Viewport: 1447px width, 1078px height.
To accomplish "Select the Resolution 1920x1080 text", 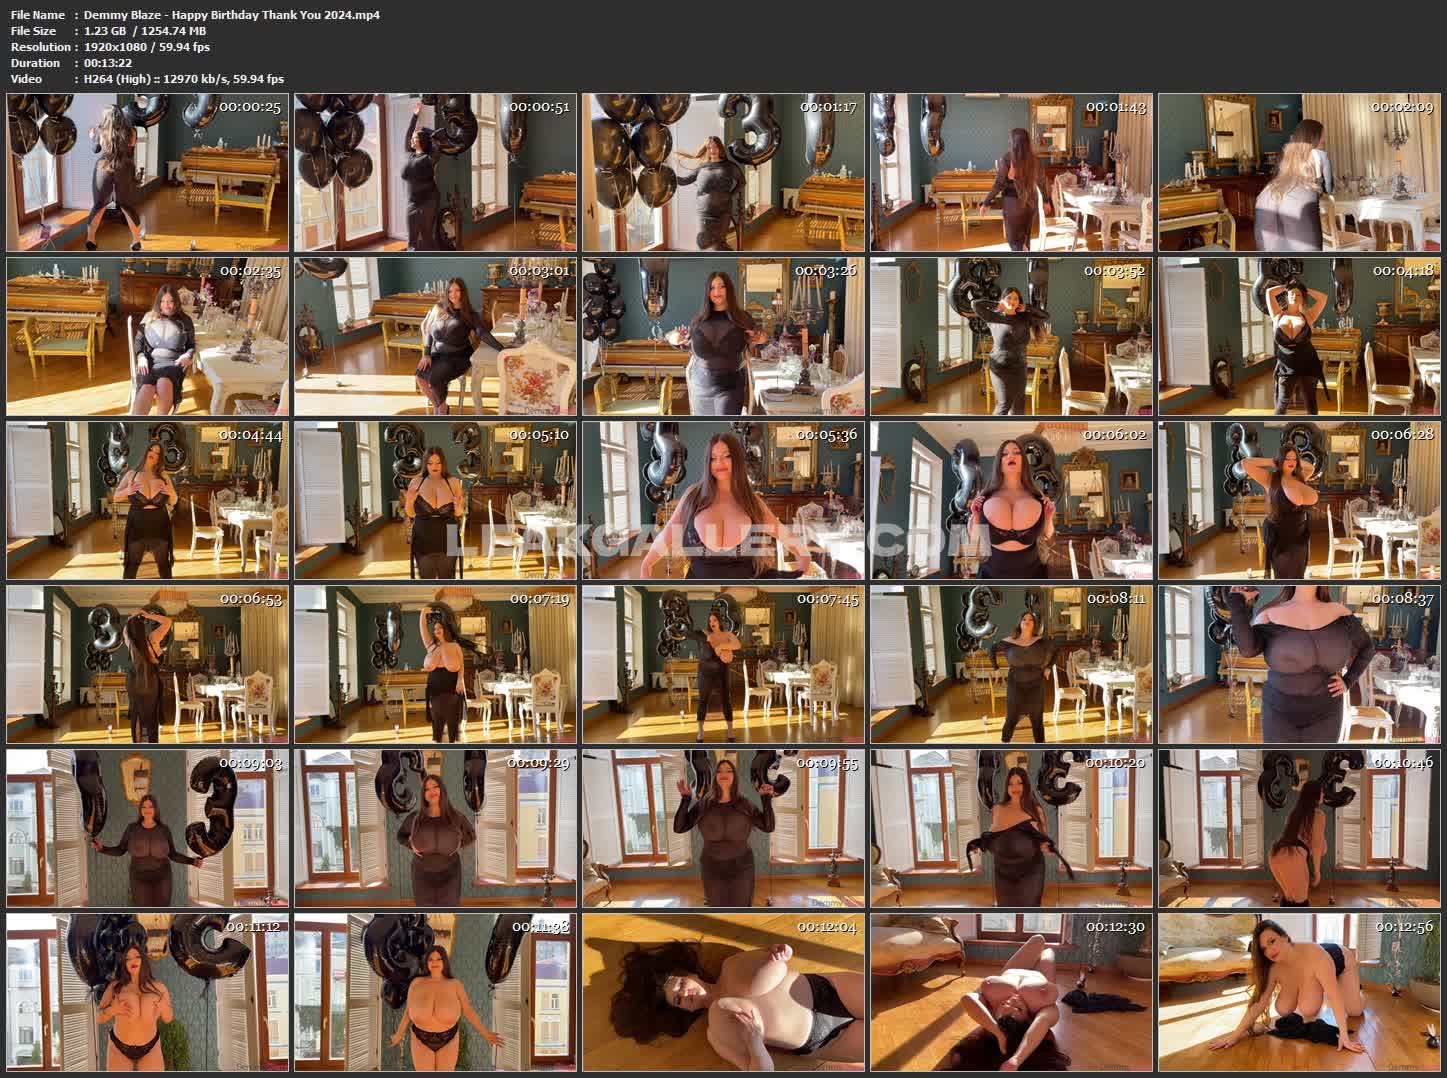I will tap(146, 47).
